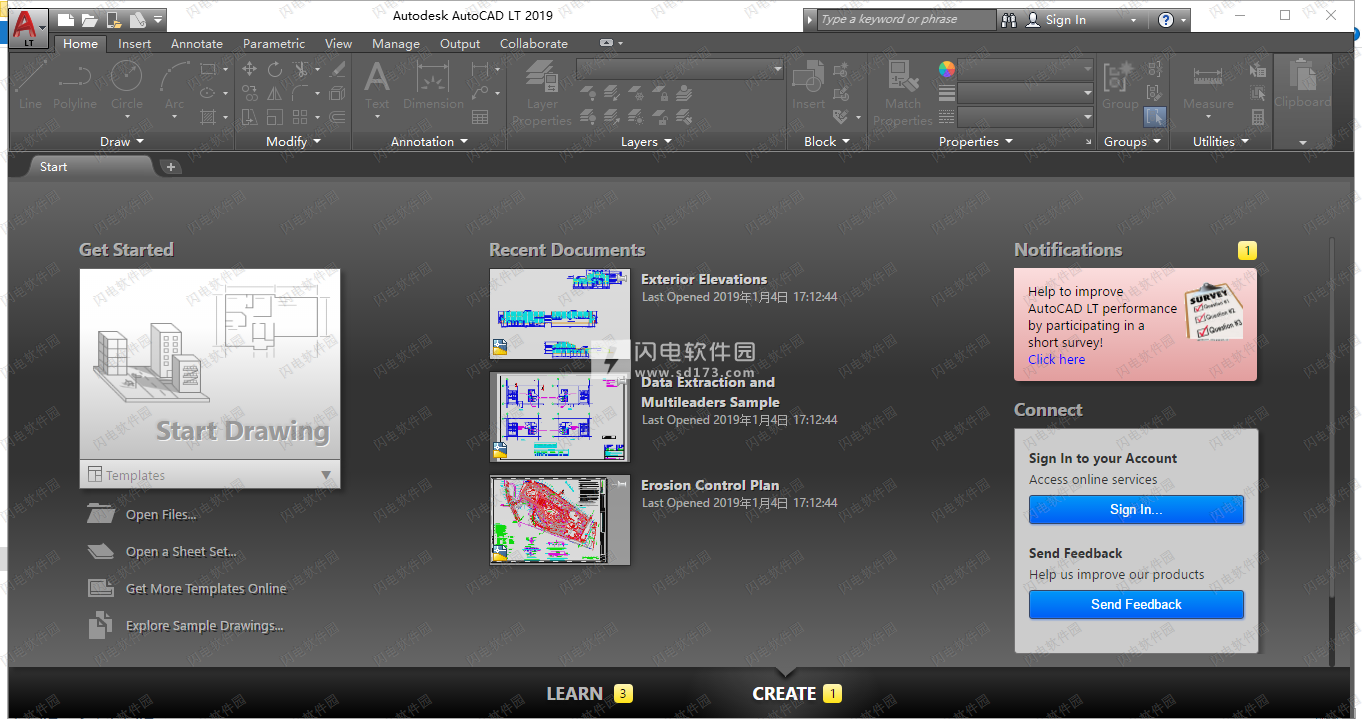Open the Clipboard panel
Image resolution: width=1362 pixels, height=719 pixels.
pos(1302,100)
